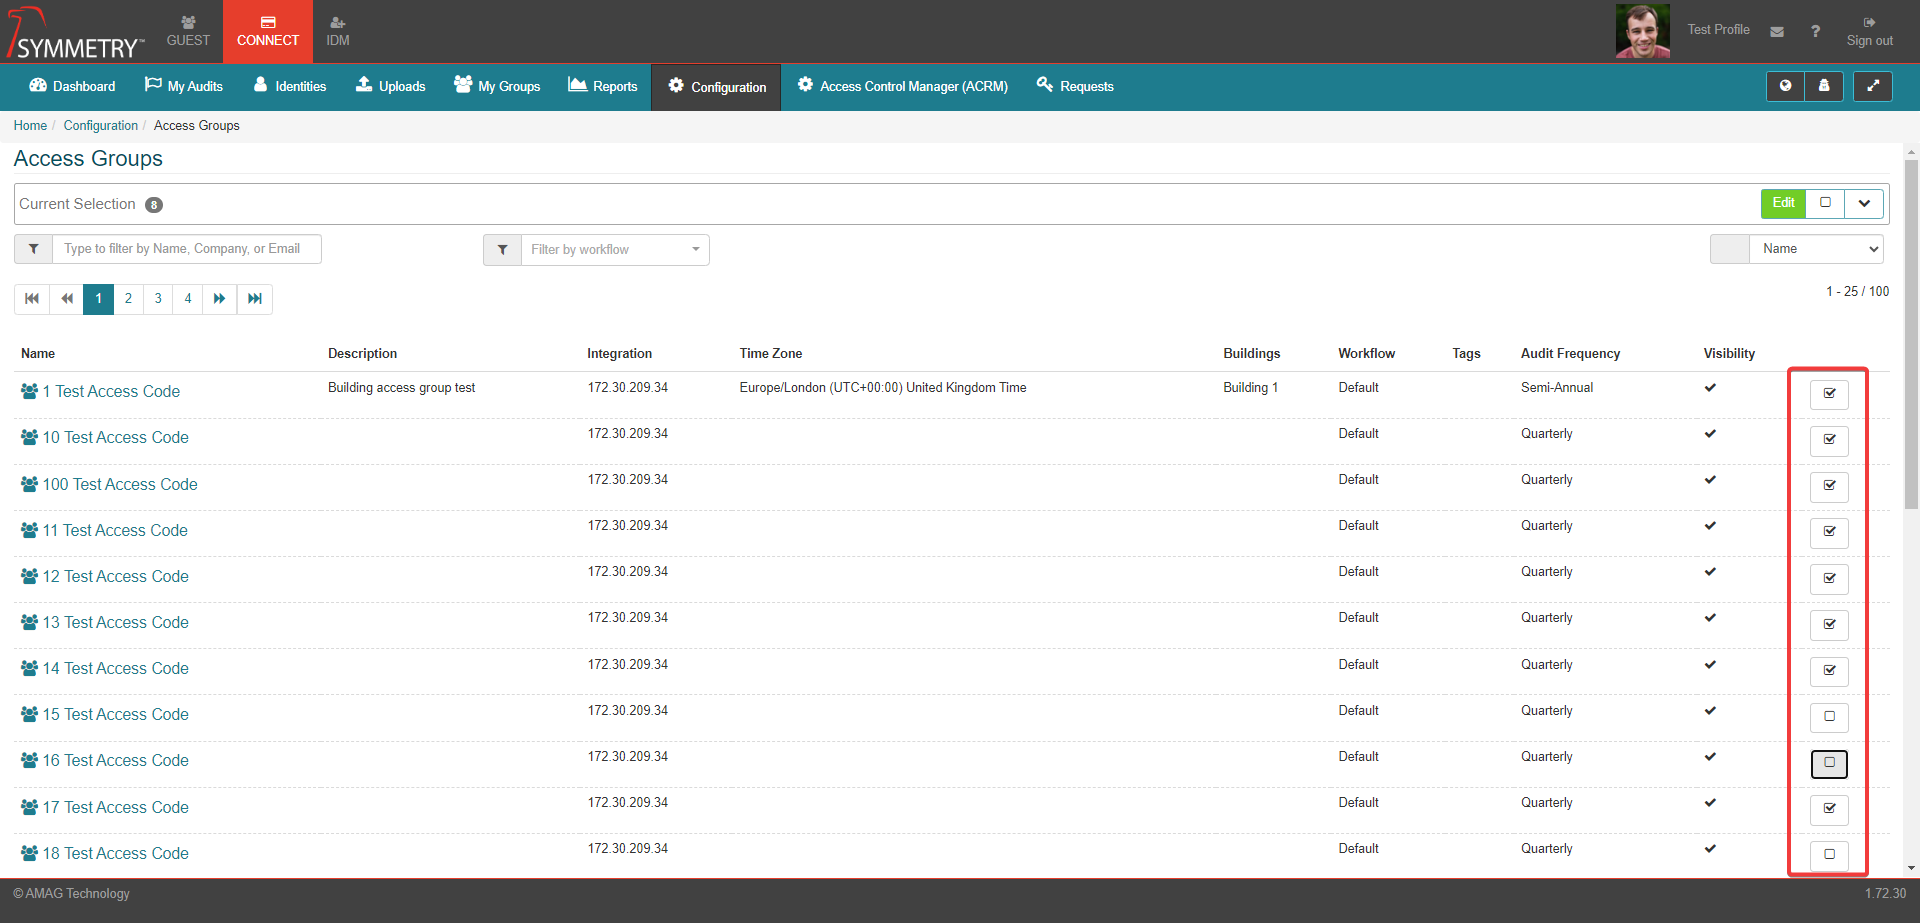Switch to the CONNECT module
The image size is (1920, 923).
click(x=268, y=31)
